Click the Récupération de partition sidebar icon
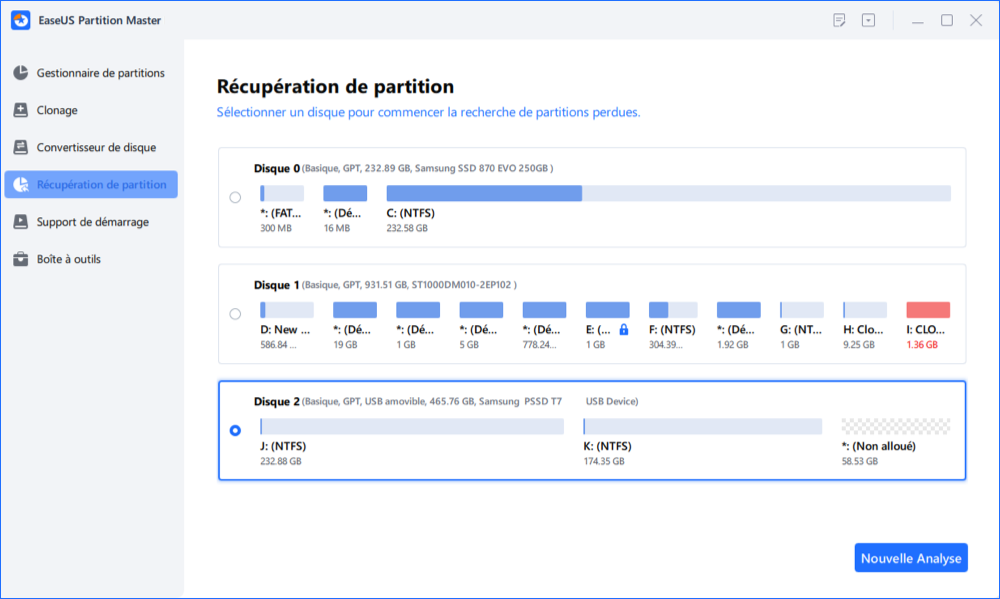 coord(20,184)
